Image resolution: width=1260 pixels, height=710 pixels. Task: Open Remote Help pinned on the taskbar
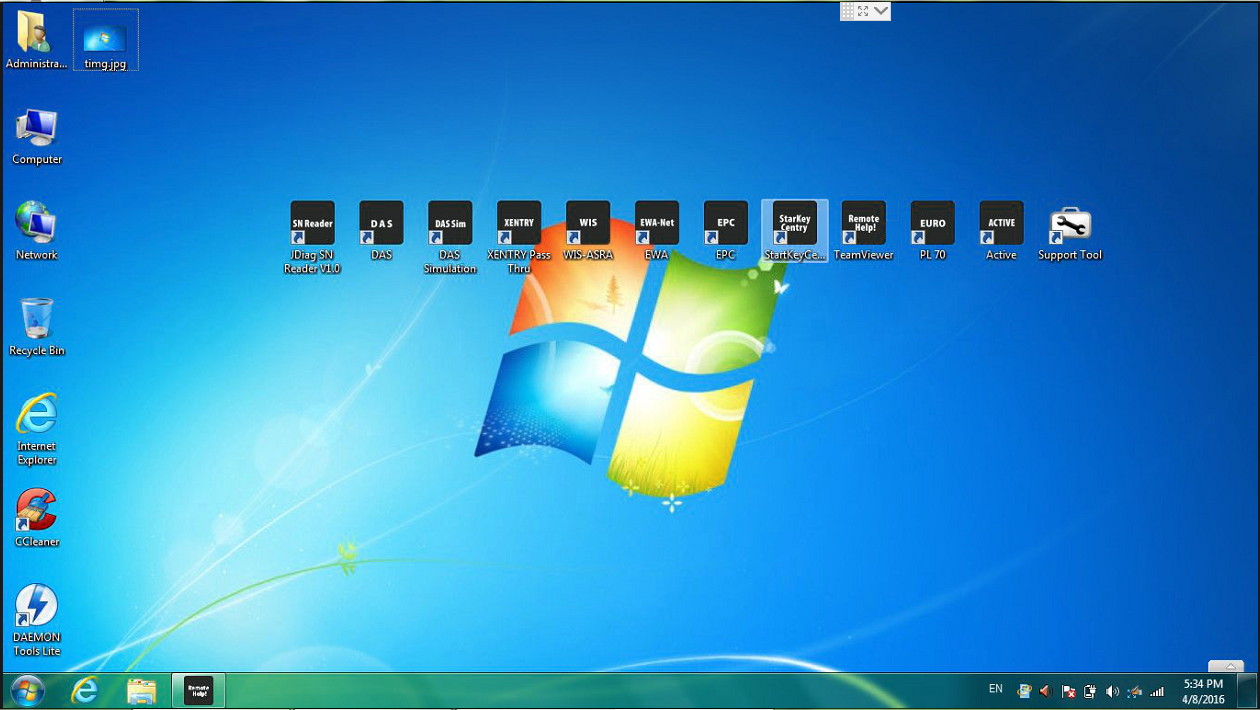[x=198, y=690]
